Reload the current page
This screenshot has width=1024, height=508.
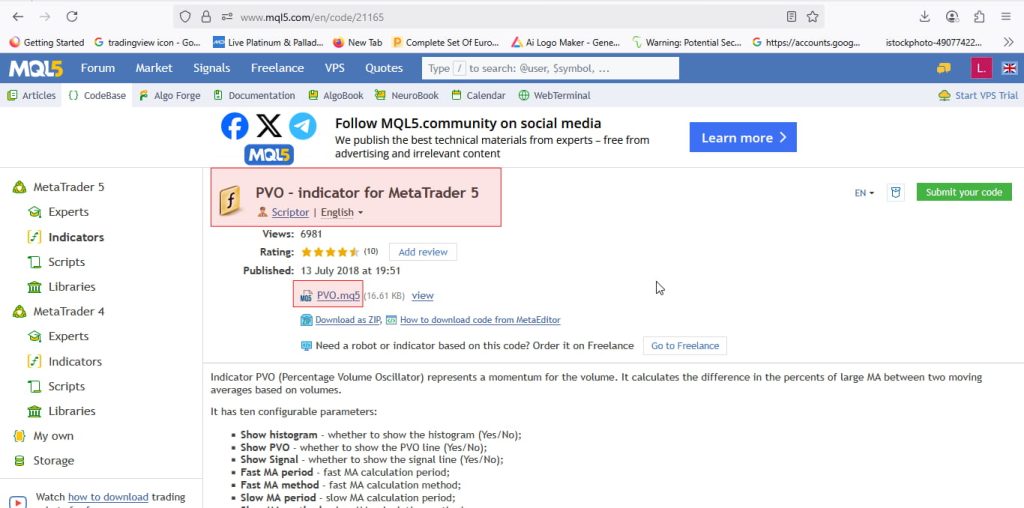coord(72,17)
